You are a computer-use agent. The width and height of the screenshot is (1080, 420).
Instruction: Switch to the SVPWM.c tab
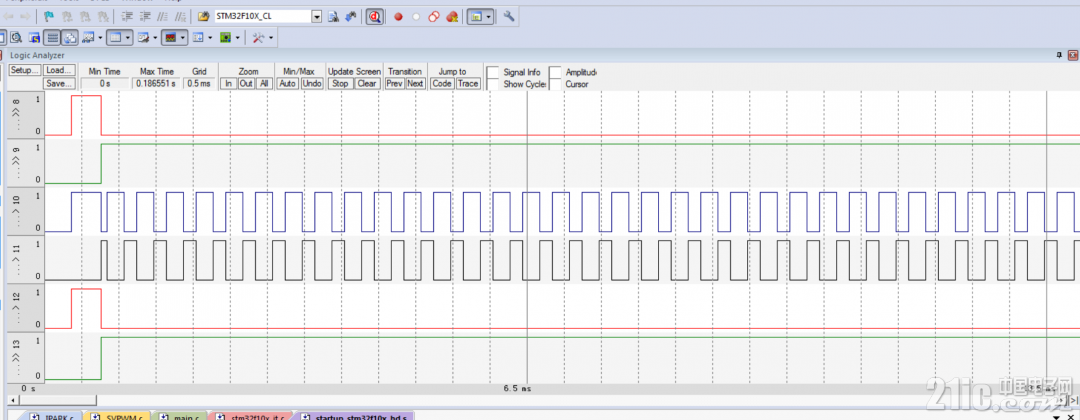tap(117, 416)
